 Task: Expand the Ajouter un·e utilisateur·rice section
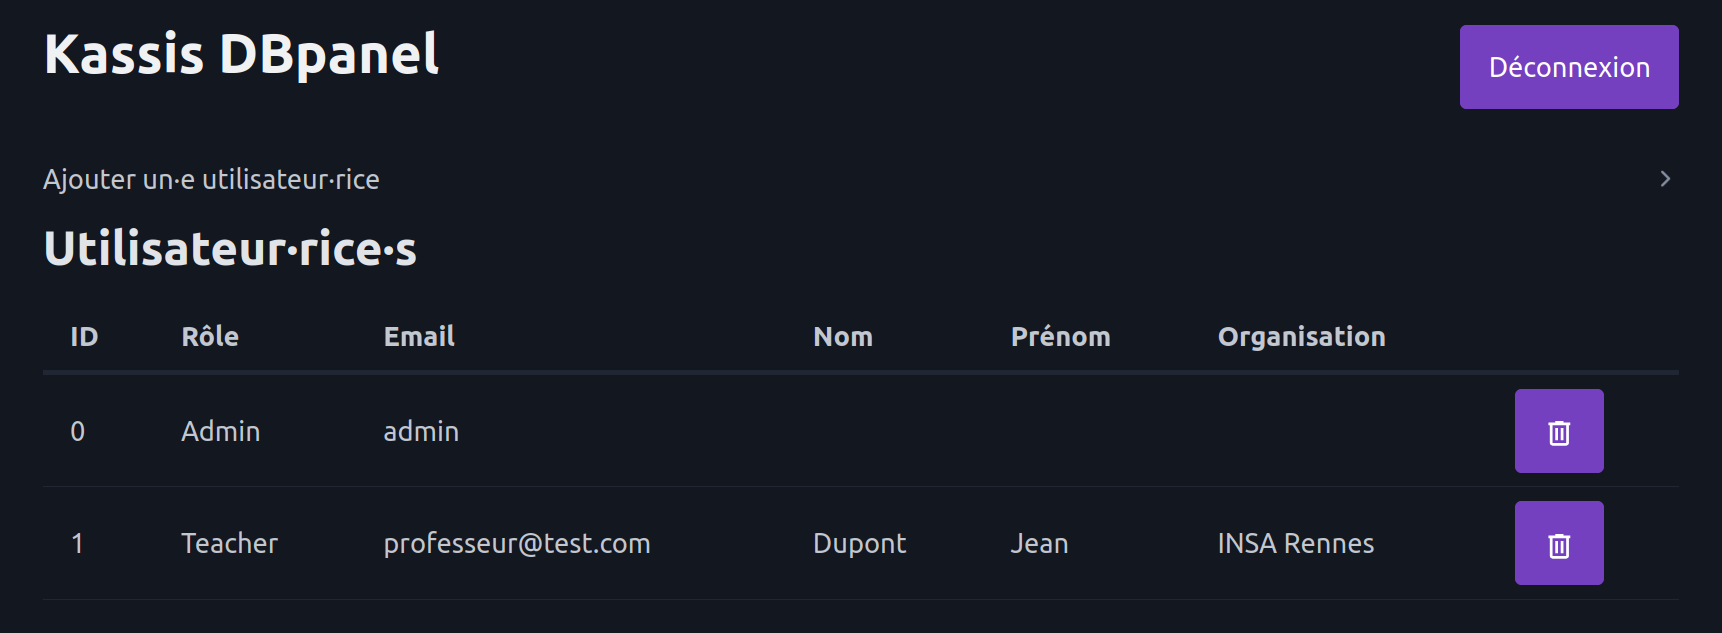click(211, 179)
